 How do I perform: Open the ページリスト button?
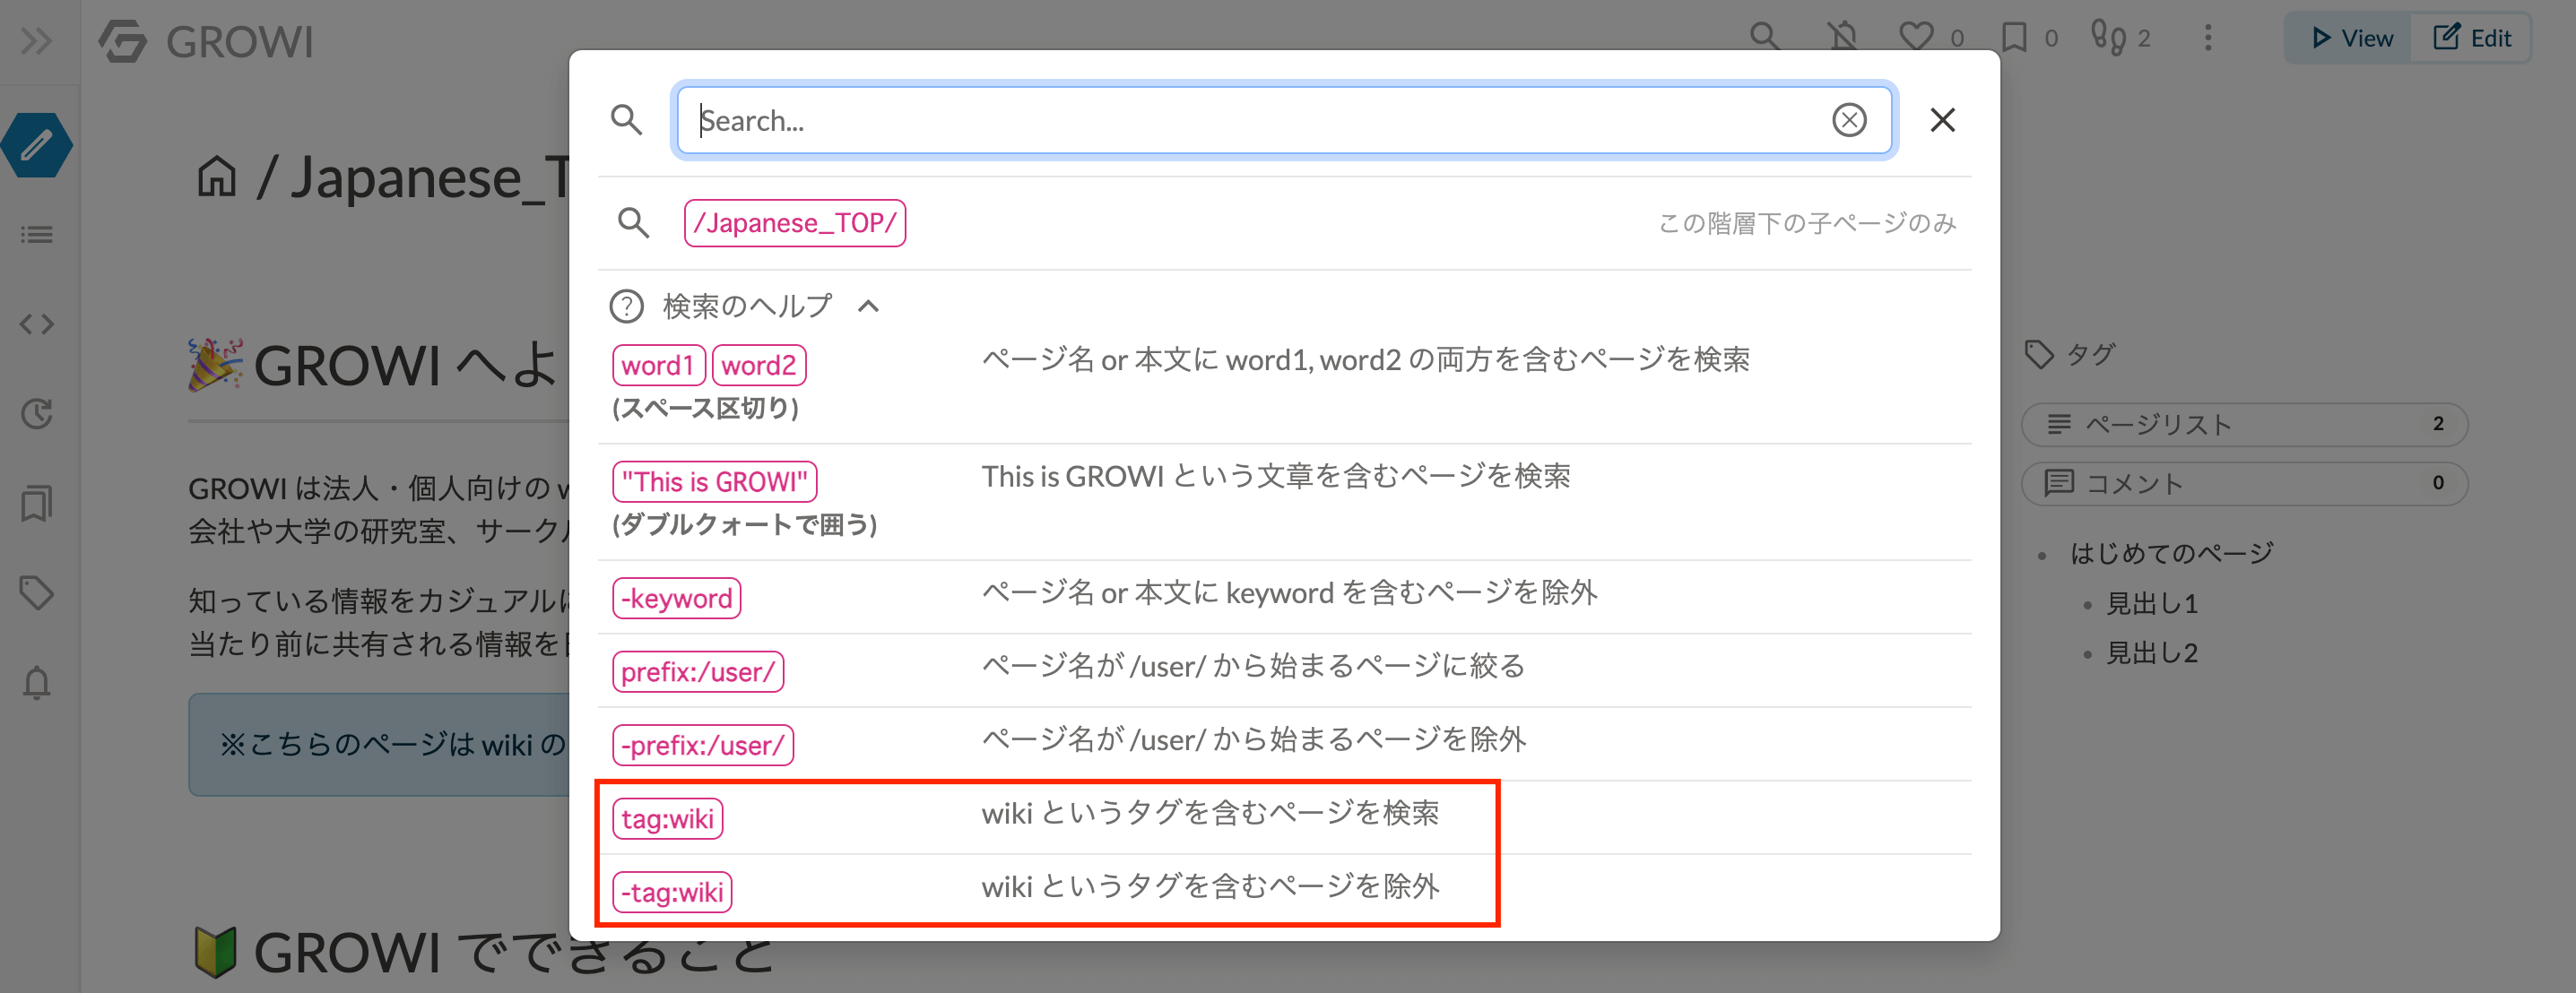click(x=2244, y=424)
